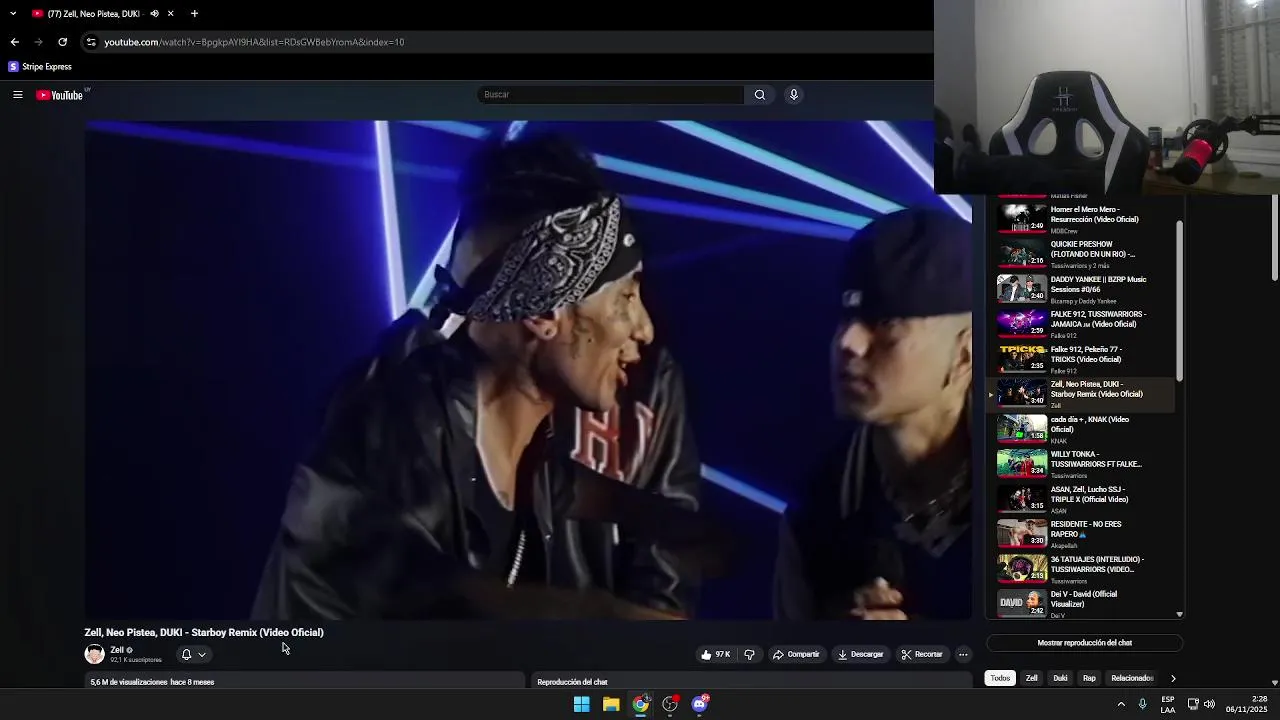Click the video title Starboy Remix text

click(x=204, y=633)
